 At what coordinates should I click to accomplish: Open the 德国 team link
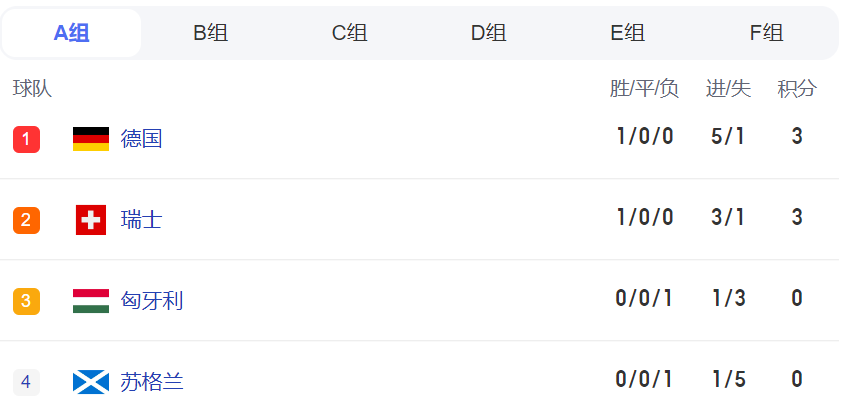(142, 139)
